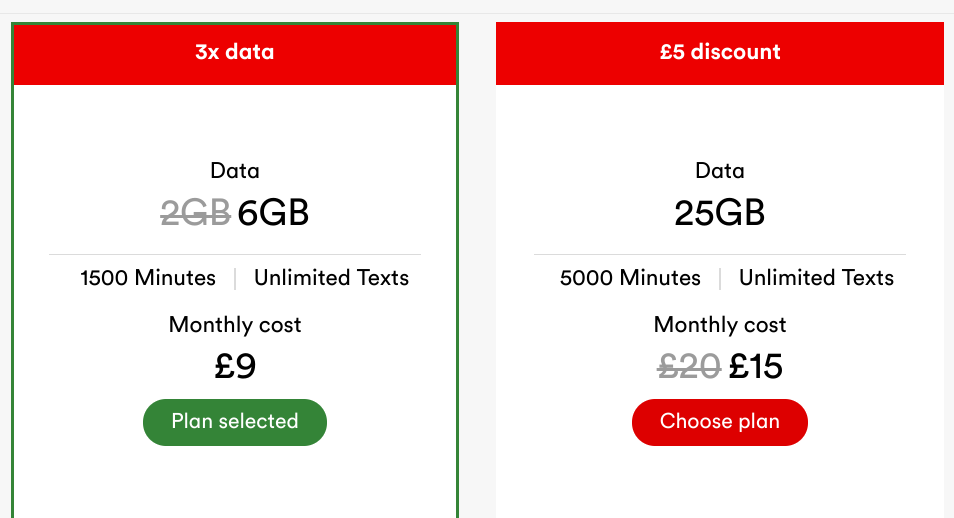Click separator between 1500 Minutes and Unlimited Texts
954x518 pixels.
[x=235, y=278]
